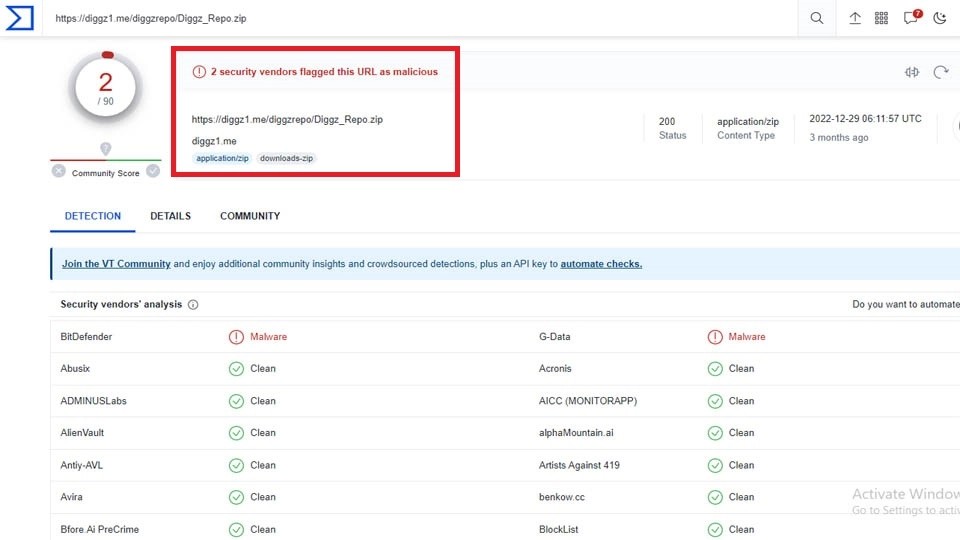Screen dimensions: 960x540
Task: Open the VirusTotal logo home icon
Action: click(20, 18)
